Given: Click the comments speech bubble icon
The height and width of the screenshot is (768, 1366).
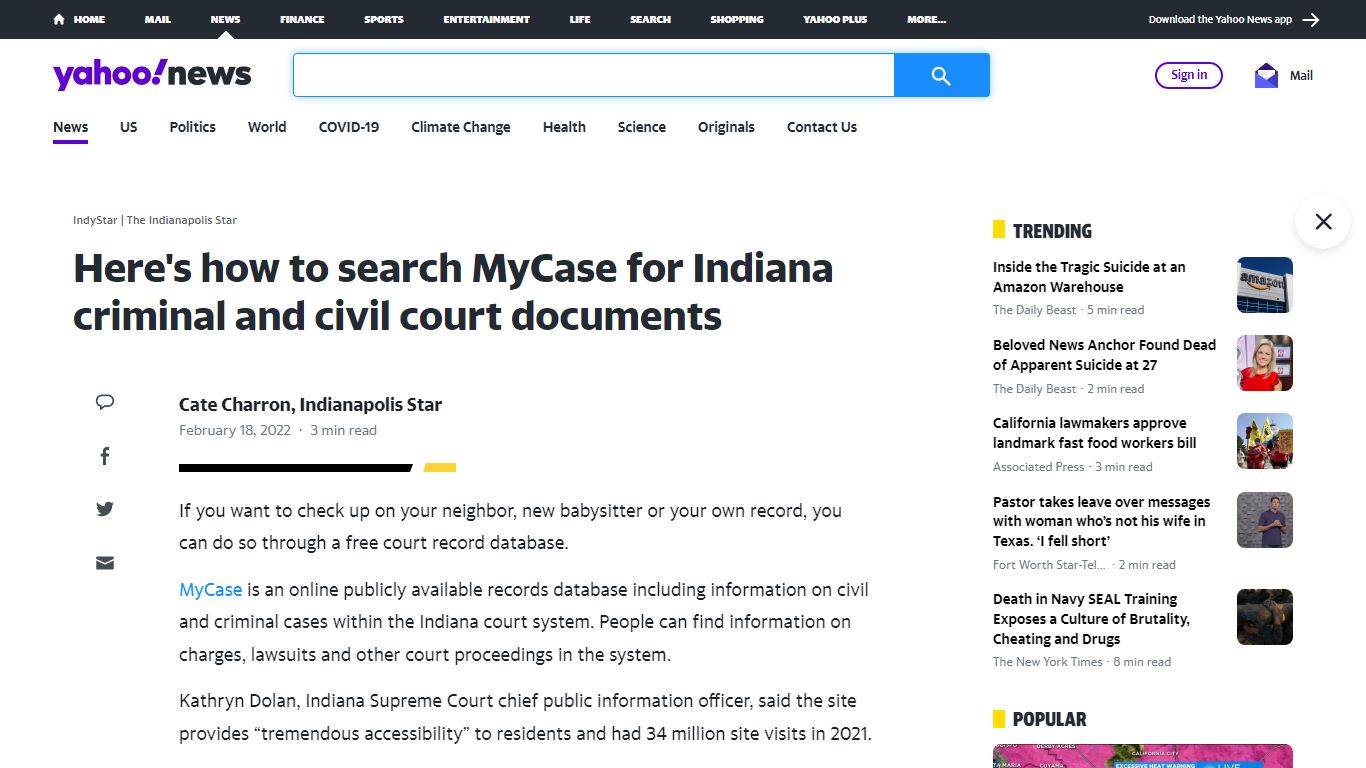Looking at the screenshot, I should coord(105,402).
